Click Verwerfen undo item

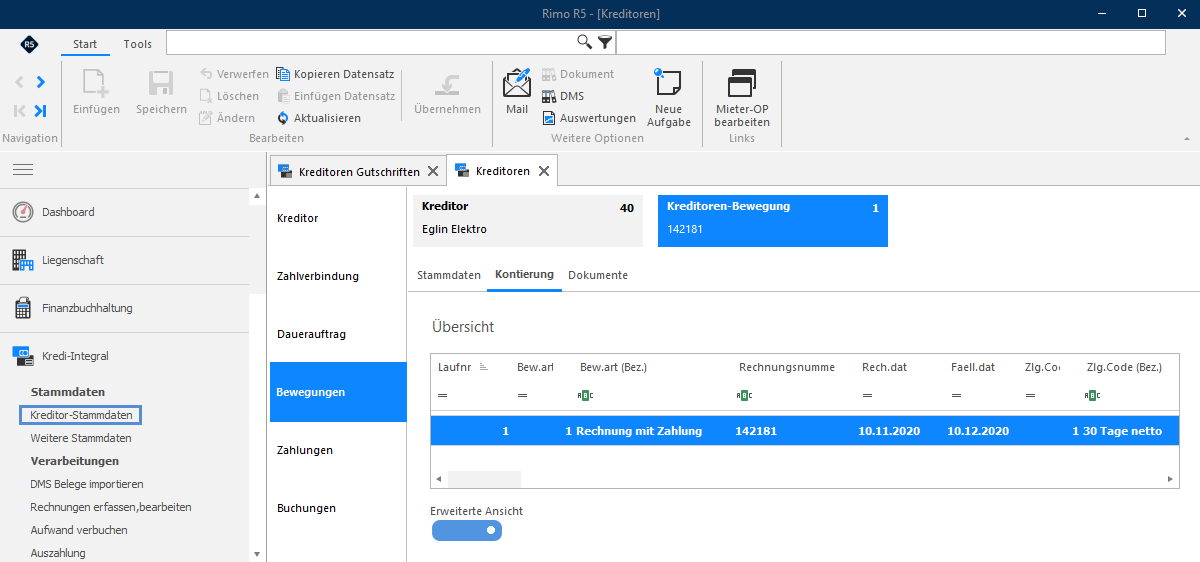pyautogui.click(x=234, y=74)
